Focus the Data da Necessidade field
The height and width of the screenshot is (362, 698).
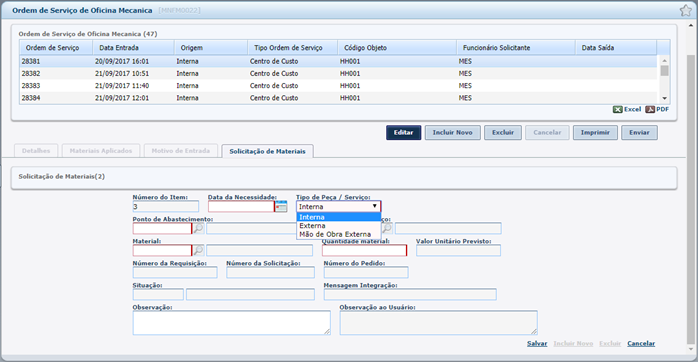click(x=241, y=206)
